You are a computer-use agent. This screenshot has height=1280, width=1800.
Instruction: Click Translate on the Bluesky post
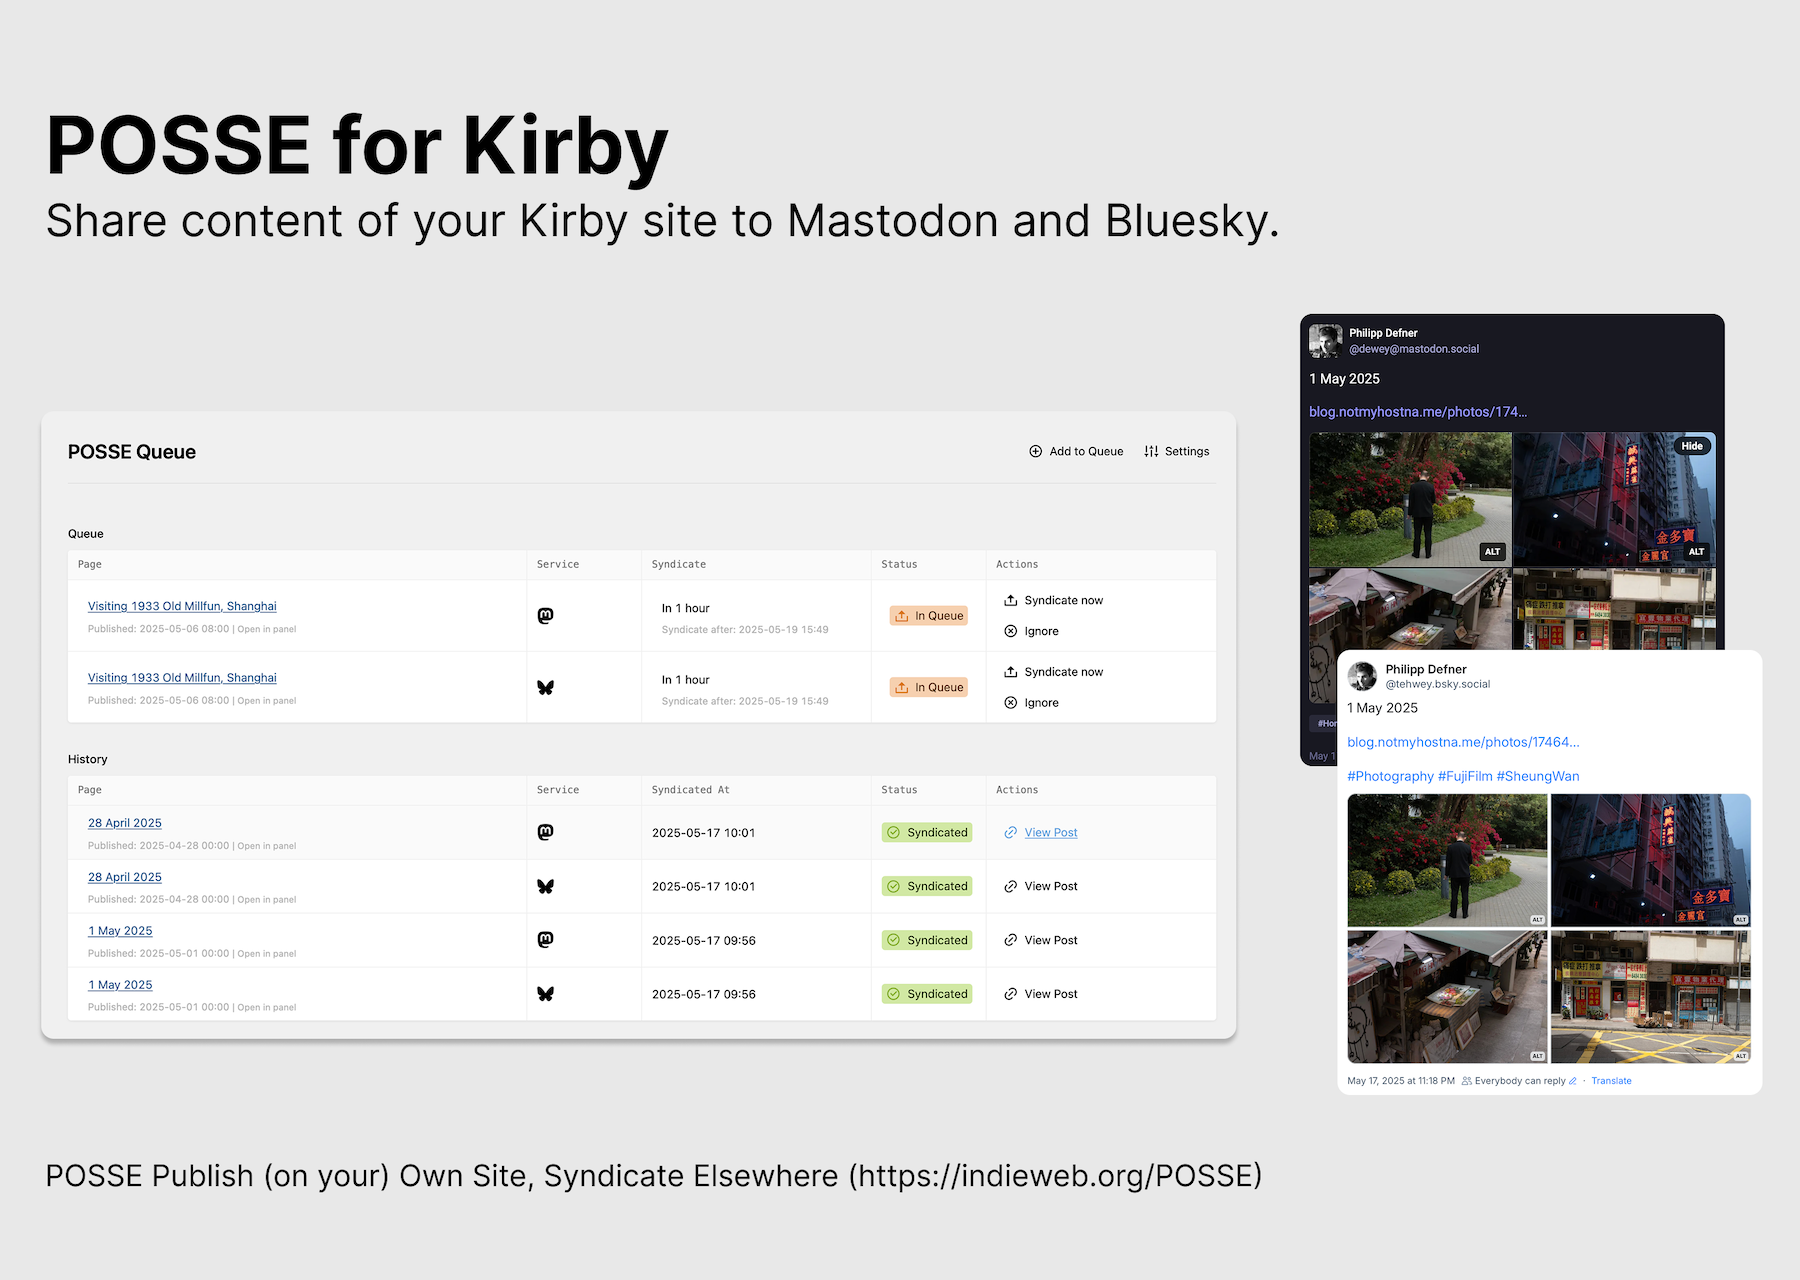tap(1611, 1081)
